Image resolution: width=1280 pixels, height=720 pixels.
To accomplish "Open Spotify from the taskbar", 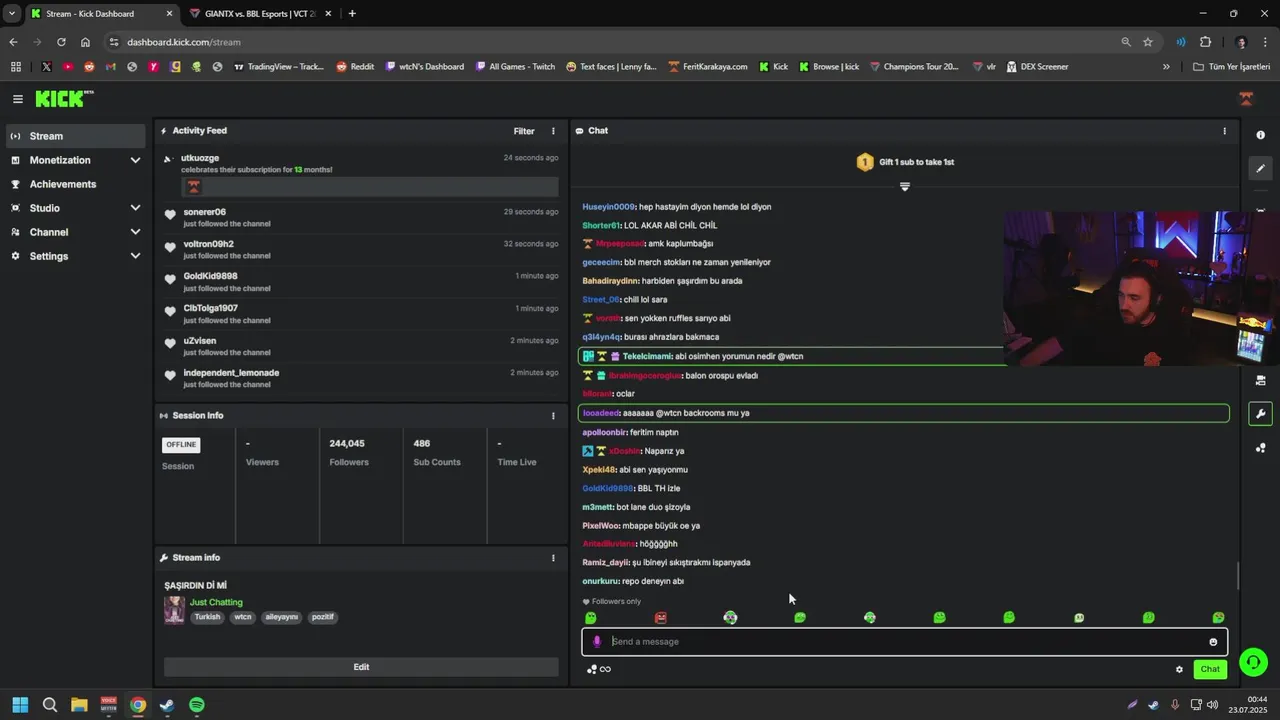I will 197,705.
